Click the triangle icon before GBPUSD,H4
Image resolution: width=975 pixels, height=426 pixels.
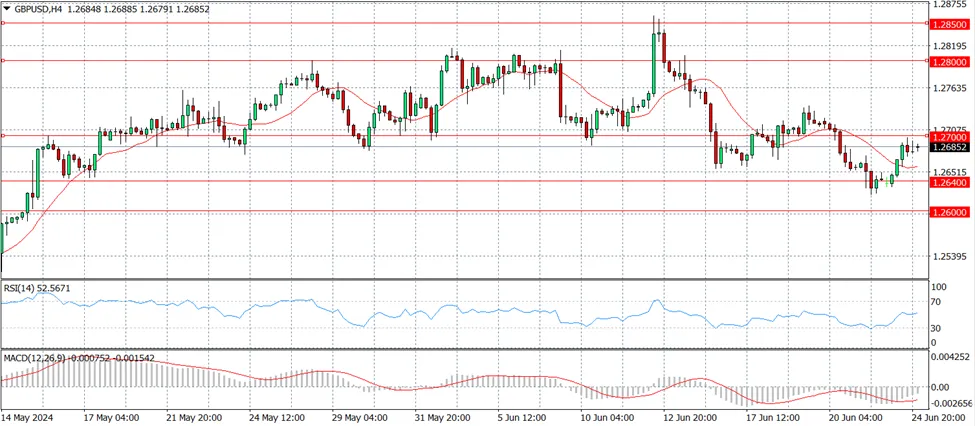point(6,9)
